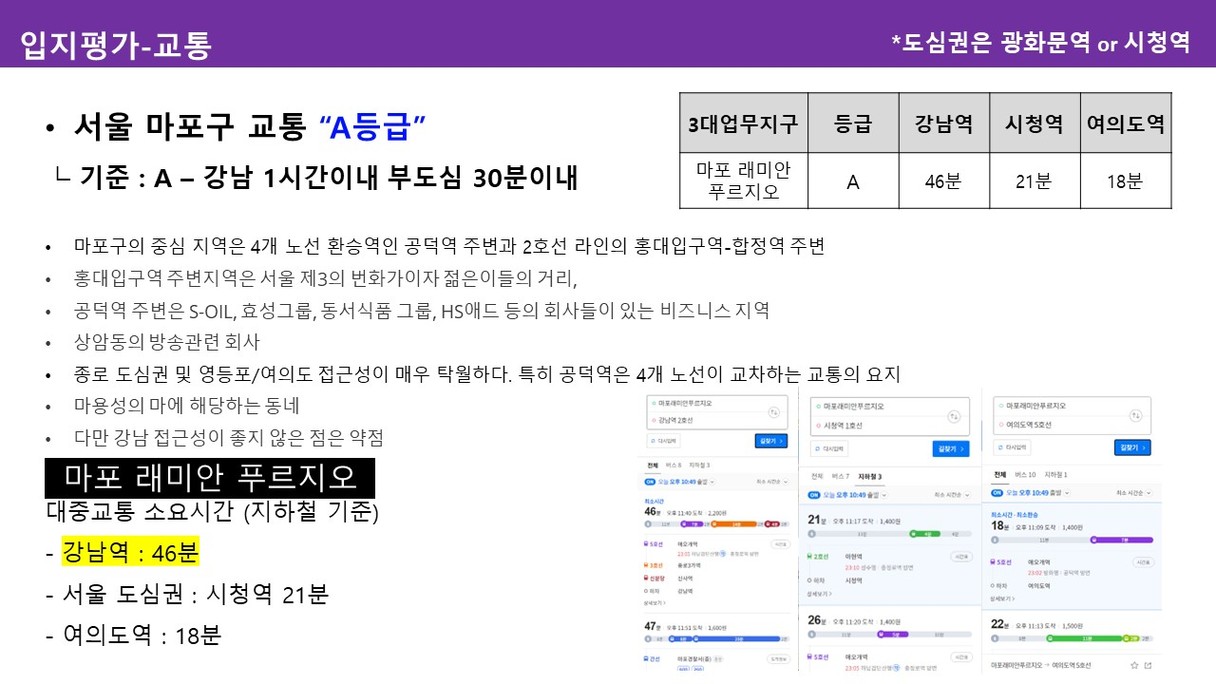Screen dimensions: 1216x684
Task: Toggle ON departure switch in City Hall panel
Action: click(815, 494)
